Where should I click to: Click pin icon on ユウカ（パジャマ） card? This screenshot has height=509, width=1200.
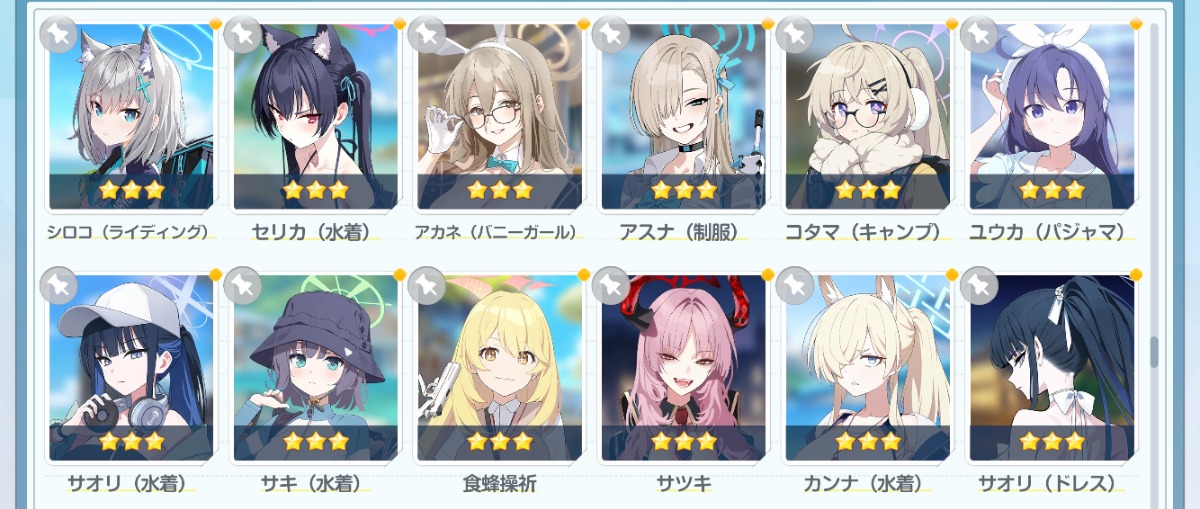pos(979,34)
